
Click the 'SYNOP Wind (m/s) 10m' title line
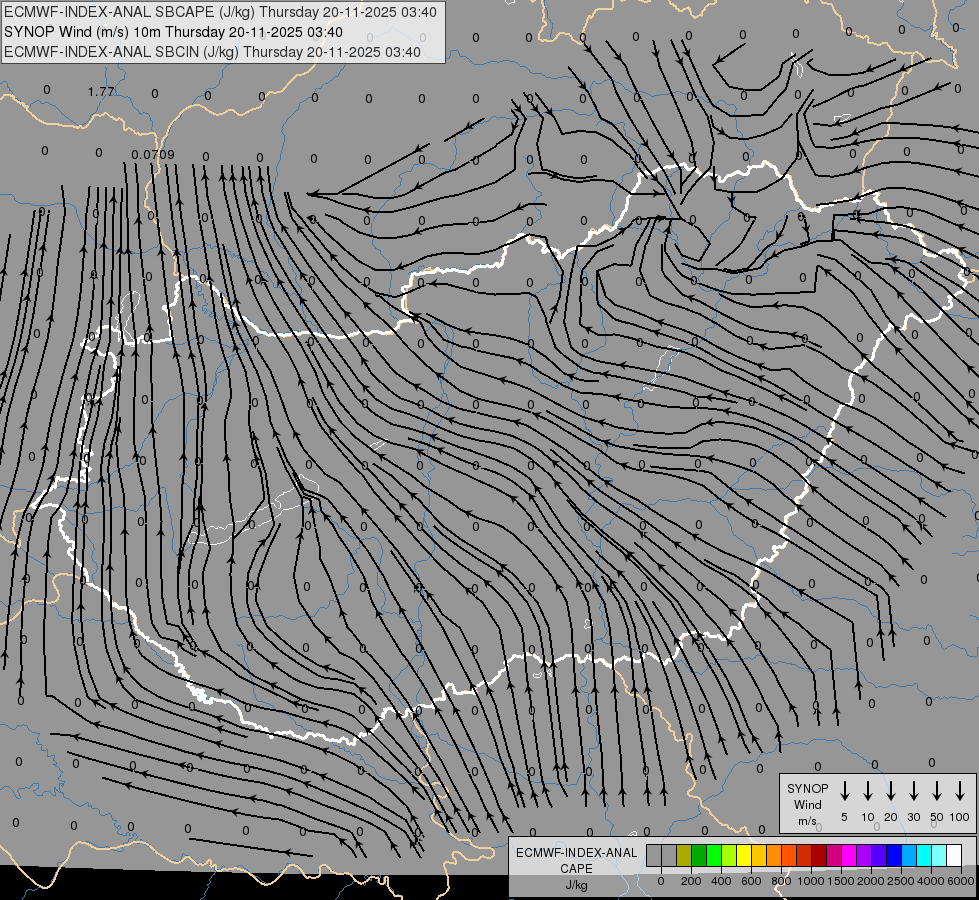click(173, 32)
